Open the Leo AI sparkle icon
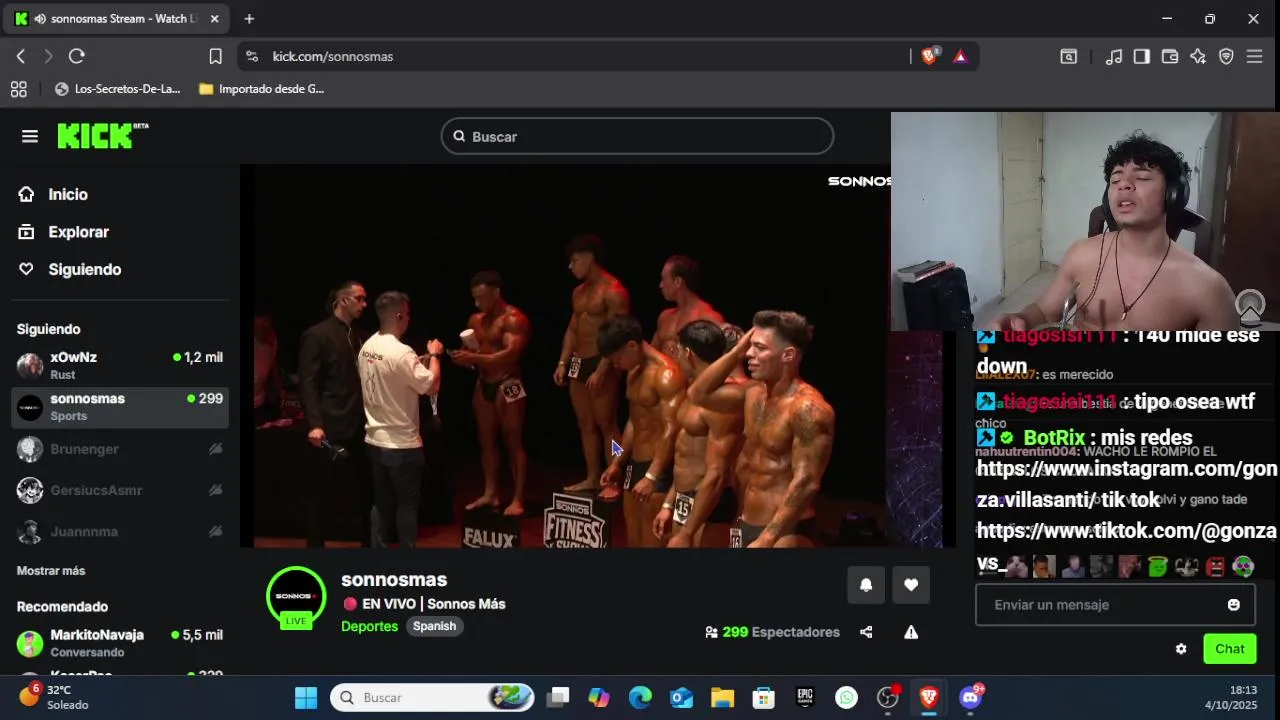 pos(1198,56)
